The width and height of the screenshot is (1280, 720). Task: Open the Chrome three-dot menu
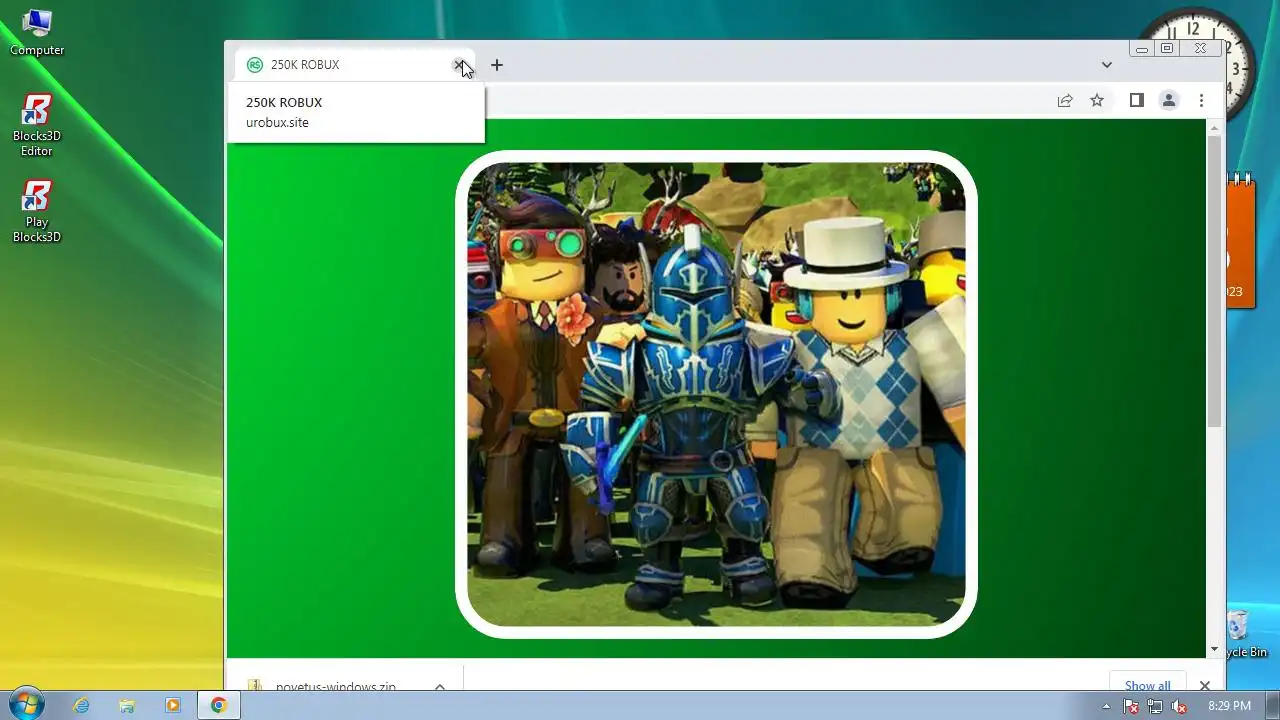click(x=1201, y=100)
